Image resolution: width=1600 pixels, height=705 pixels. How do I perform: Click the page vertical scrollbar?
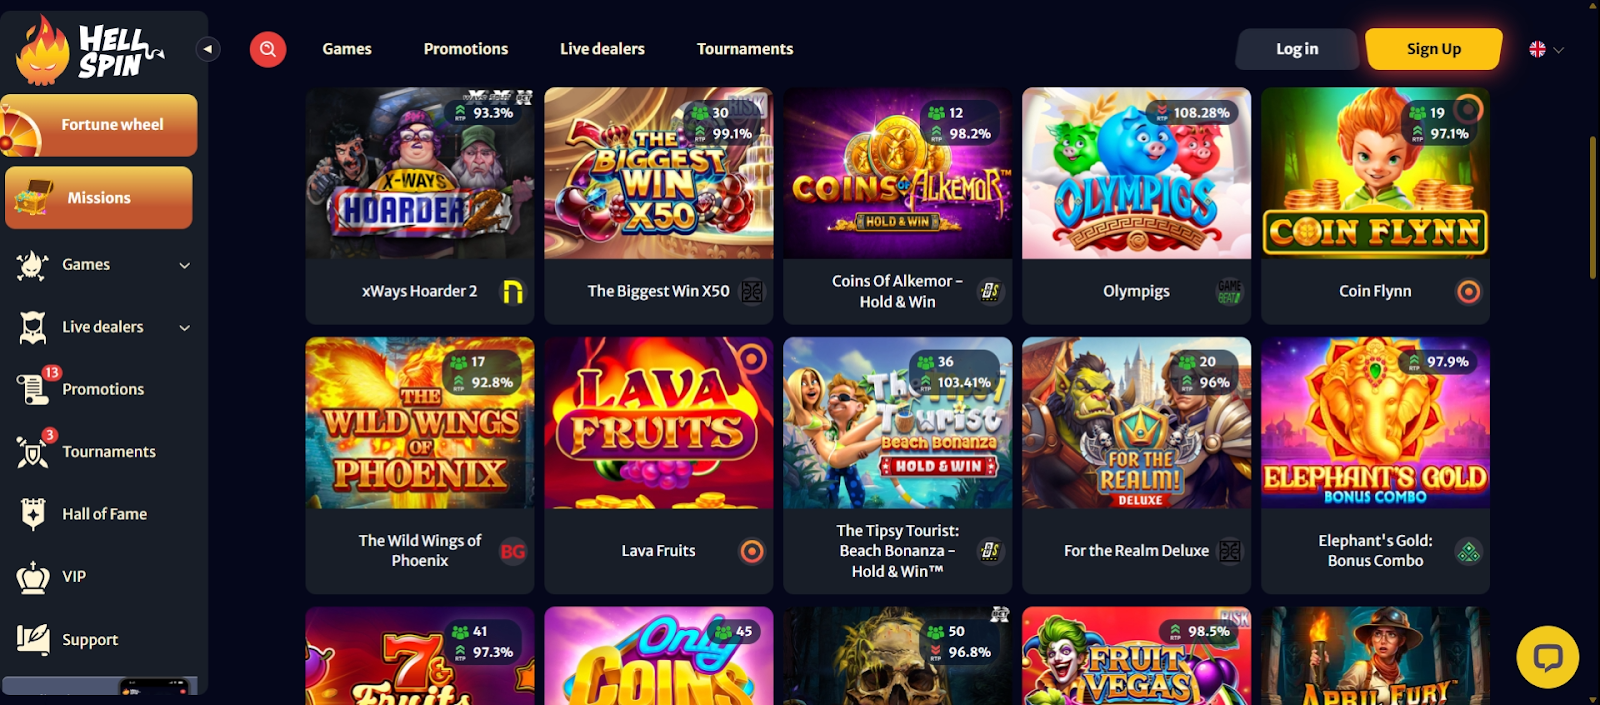pos(1593,208)
